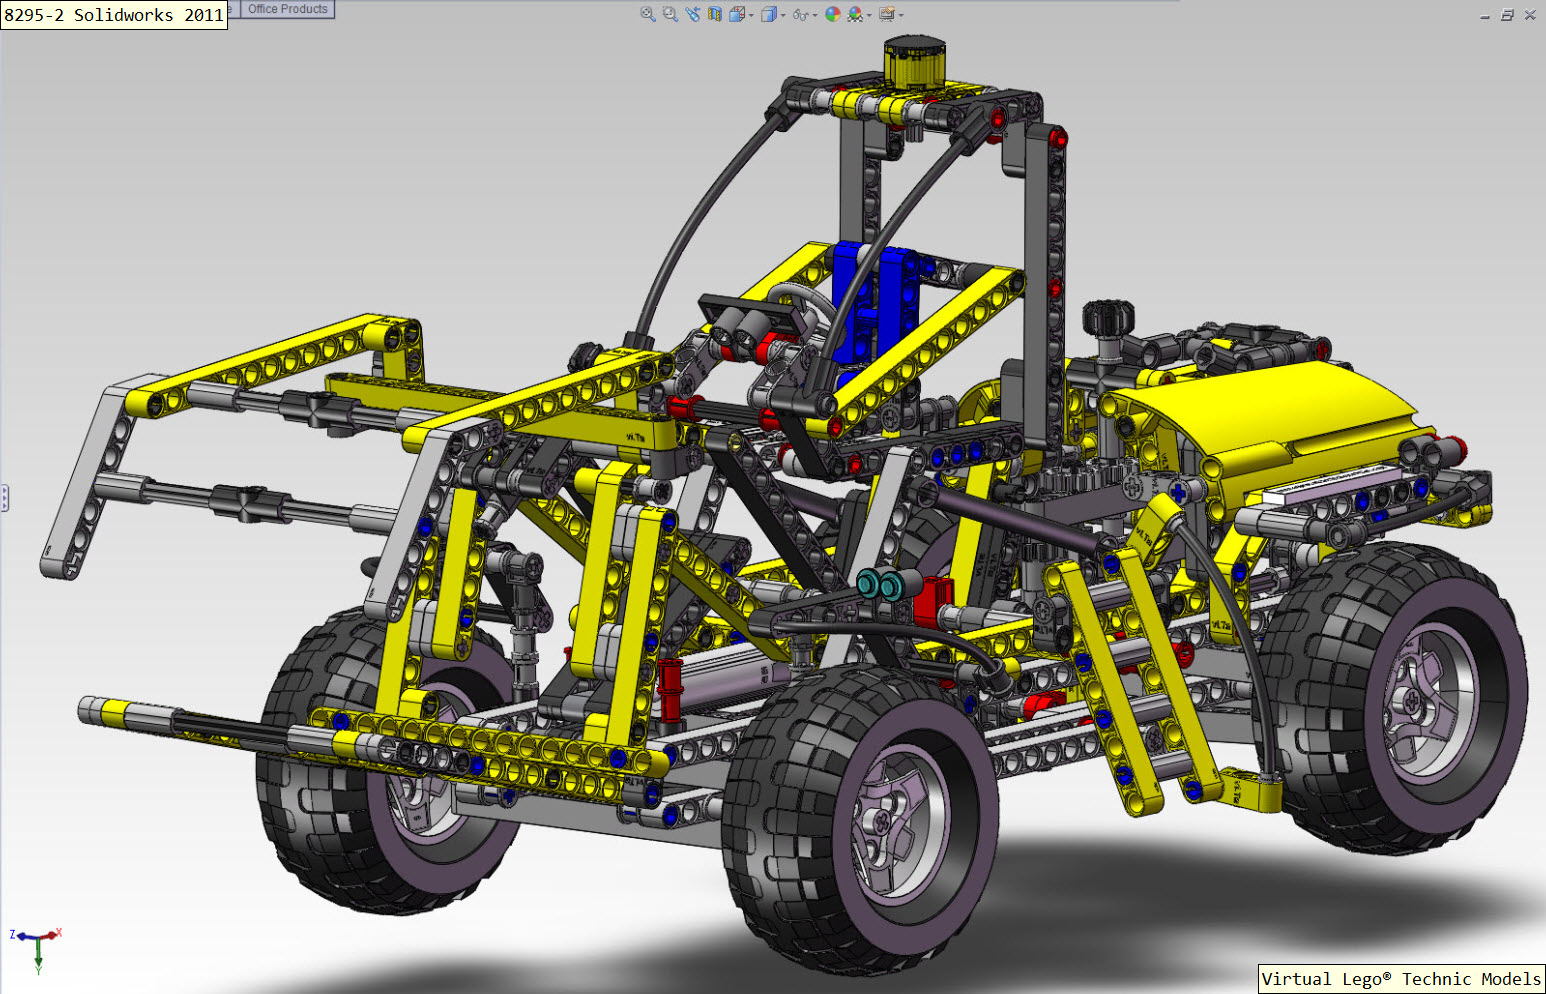Open the View Settings dropdown arrow
Image resolution: width=1546 pixels, height=994 pixels.
coord(901,15)
